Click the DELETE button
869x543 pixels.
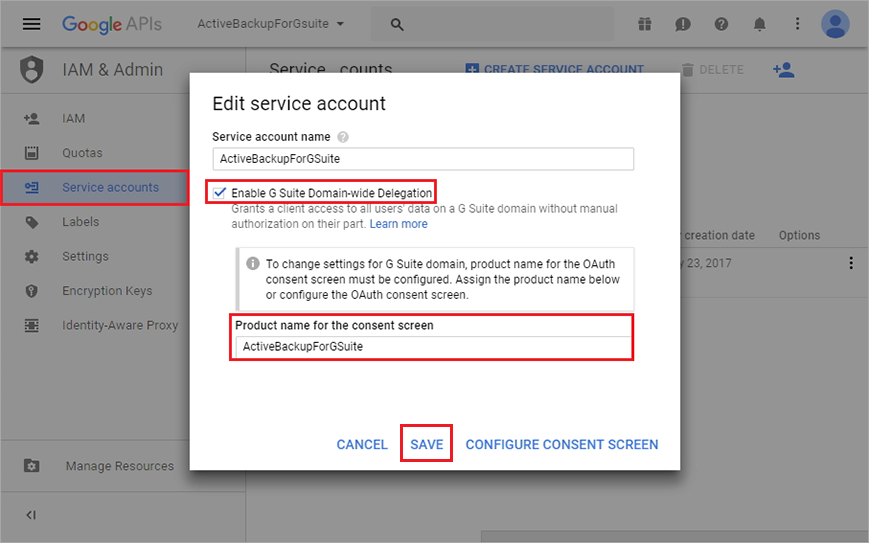click(713, 70)
